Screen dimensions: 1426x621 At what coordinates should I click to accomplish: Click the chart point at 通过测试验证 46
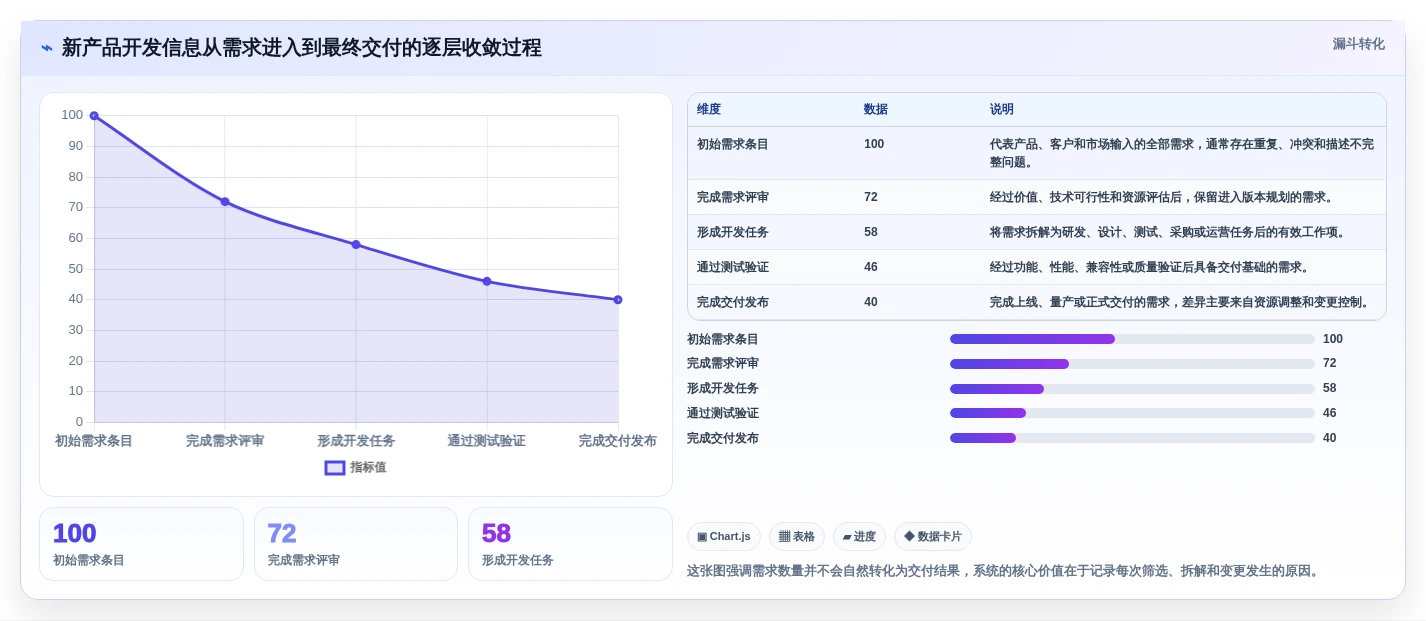[487, 282]
